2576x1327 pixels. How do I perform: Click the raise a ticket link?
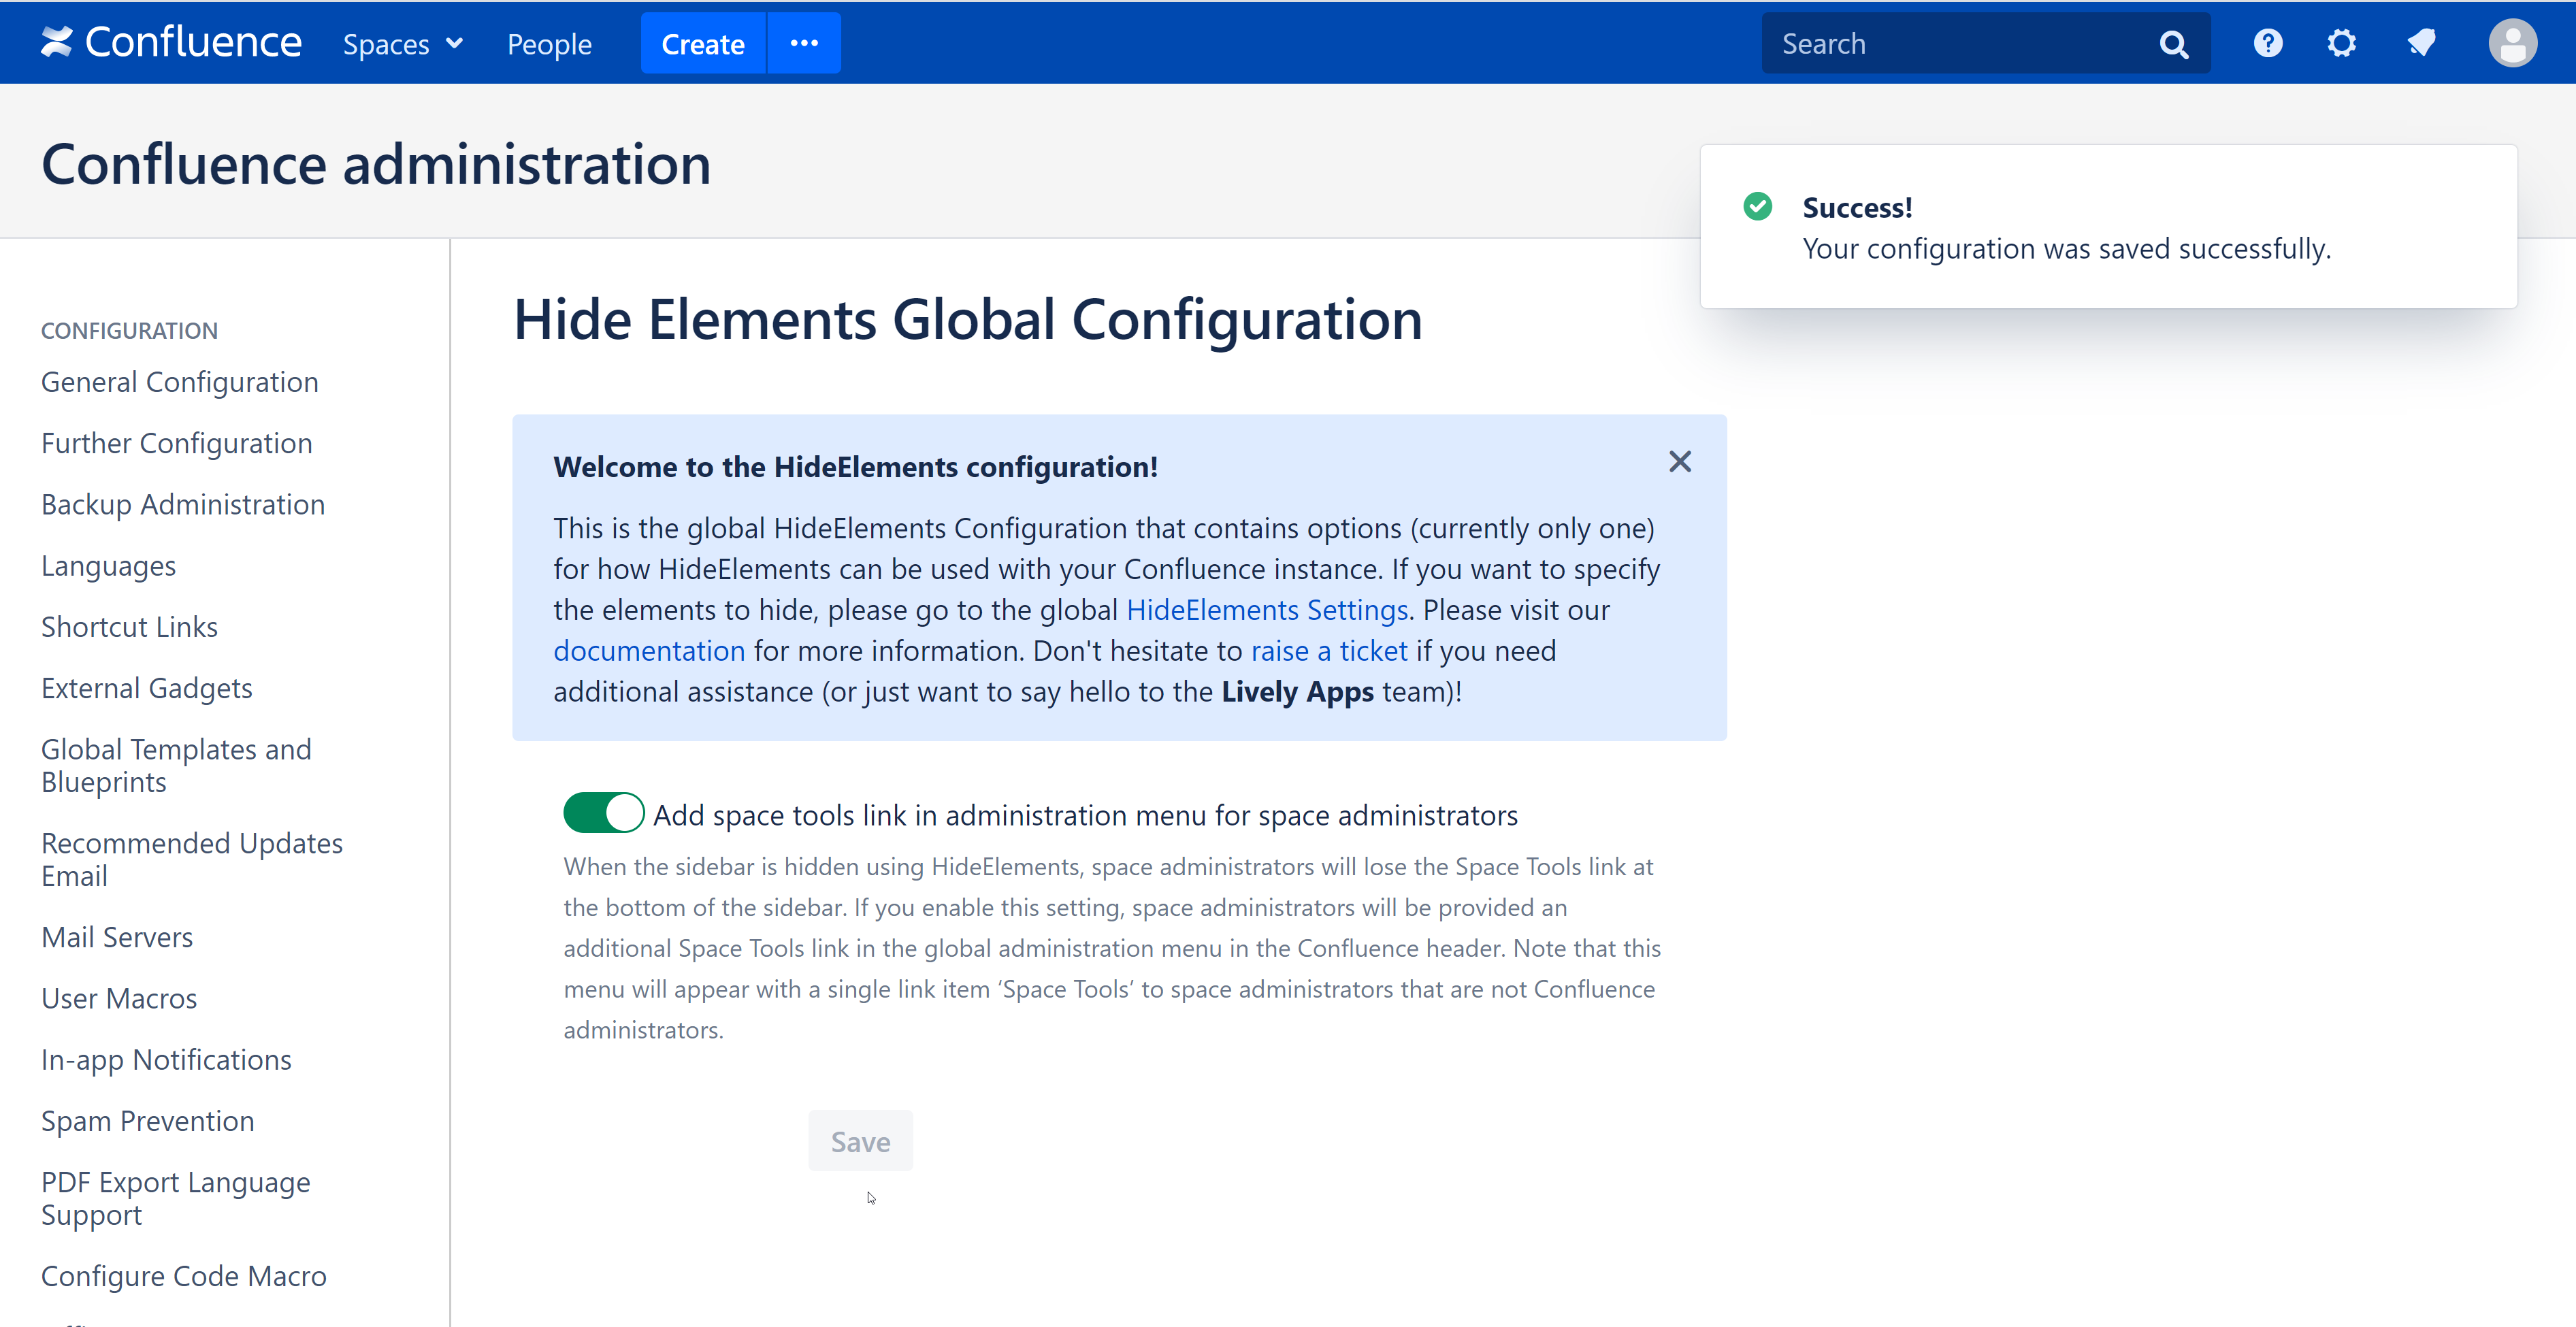tap(1329, 651)
